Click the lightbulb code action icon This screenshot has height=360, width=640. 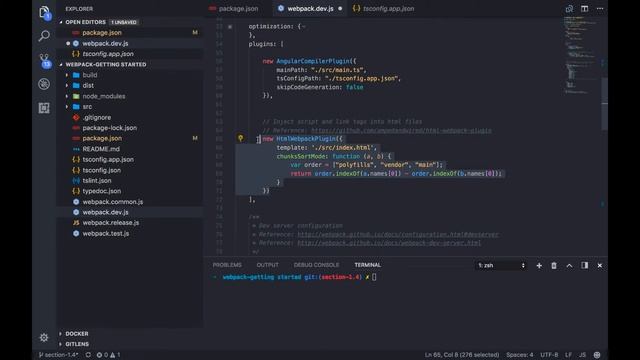pyautogui.click(x=240, y=138)
